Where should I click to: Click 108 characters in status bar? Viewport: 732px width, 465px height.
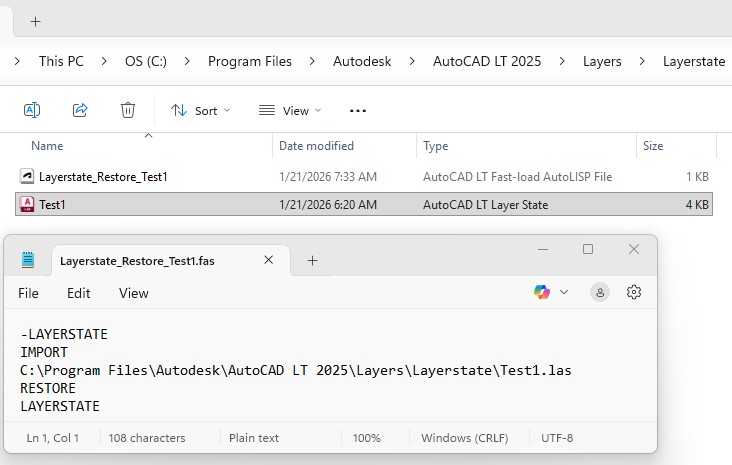coord(147,438)
